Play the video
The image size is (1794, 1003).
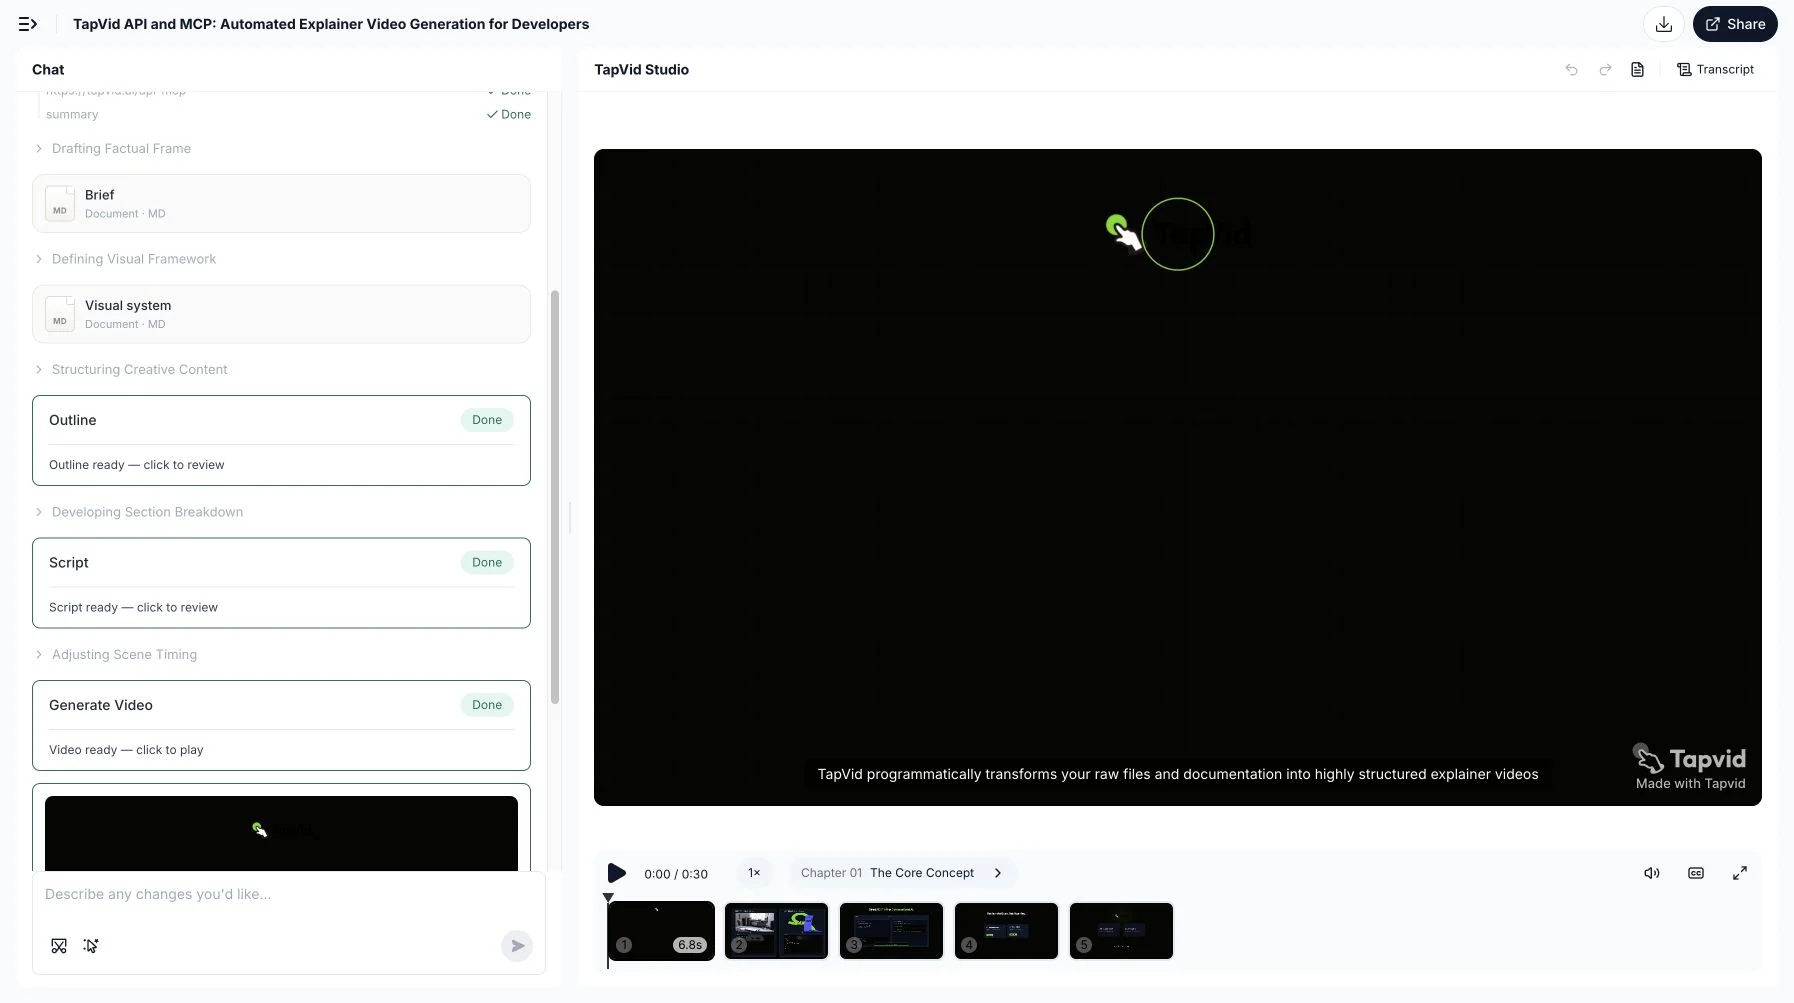617,873
